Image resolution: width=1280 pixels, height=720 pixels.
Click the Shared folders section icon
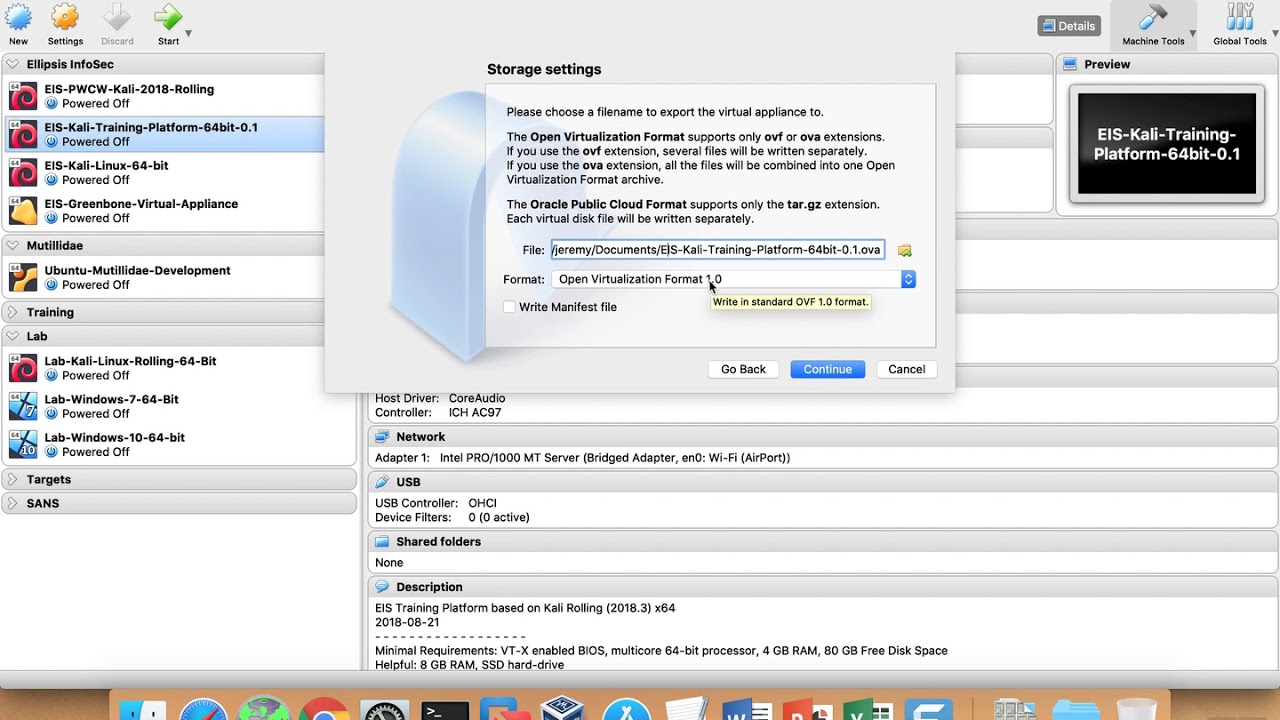(x=381, y=541)
